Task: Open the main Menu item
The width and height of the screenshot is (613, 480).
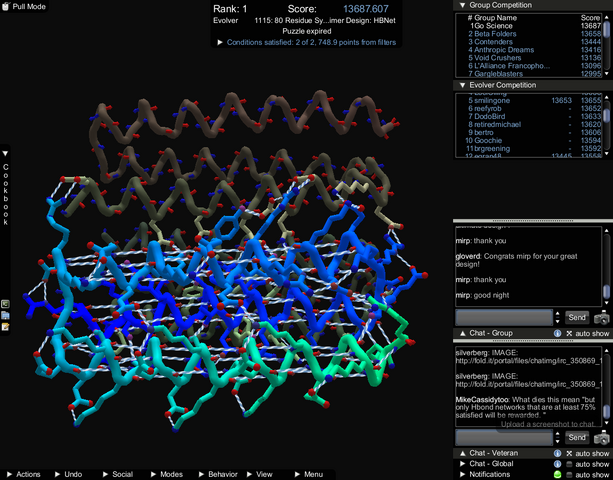Action: coord(309,474)
